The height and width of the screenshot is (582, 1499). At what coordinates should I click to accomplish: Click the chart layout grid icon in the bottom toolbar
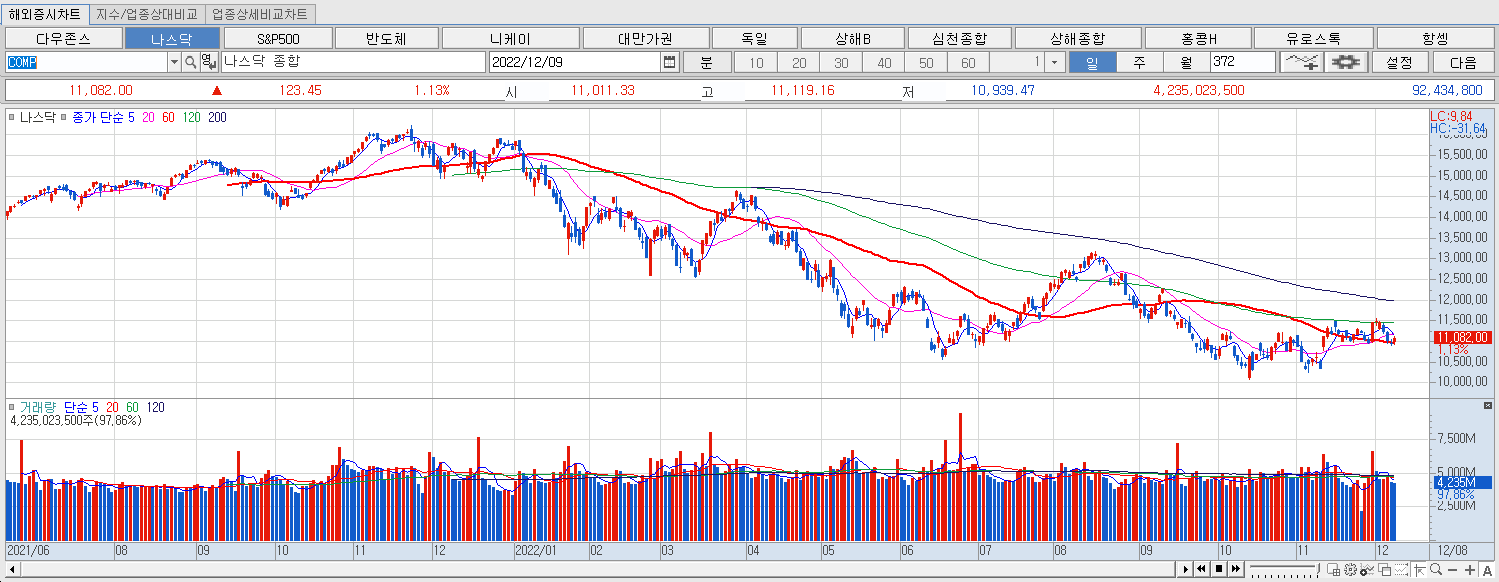(1333, 570)
